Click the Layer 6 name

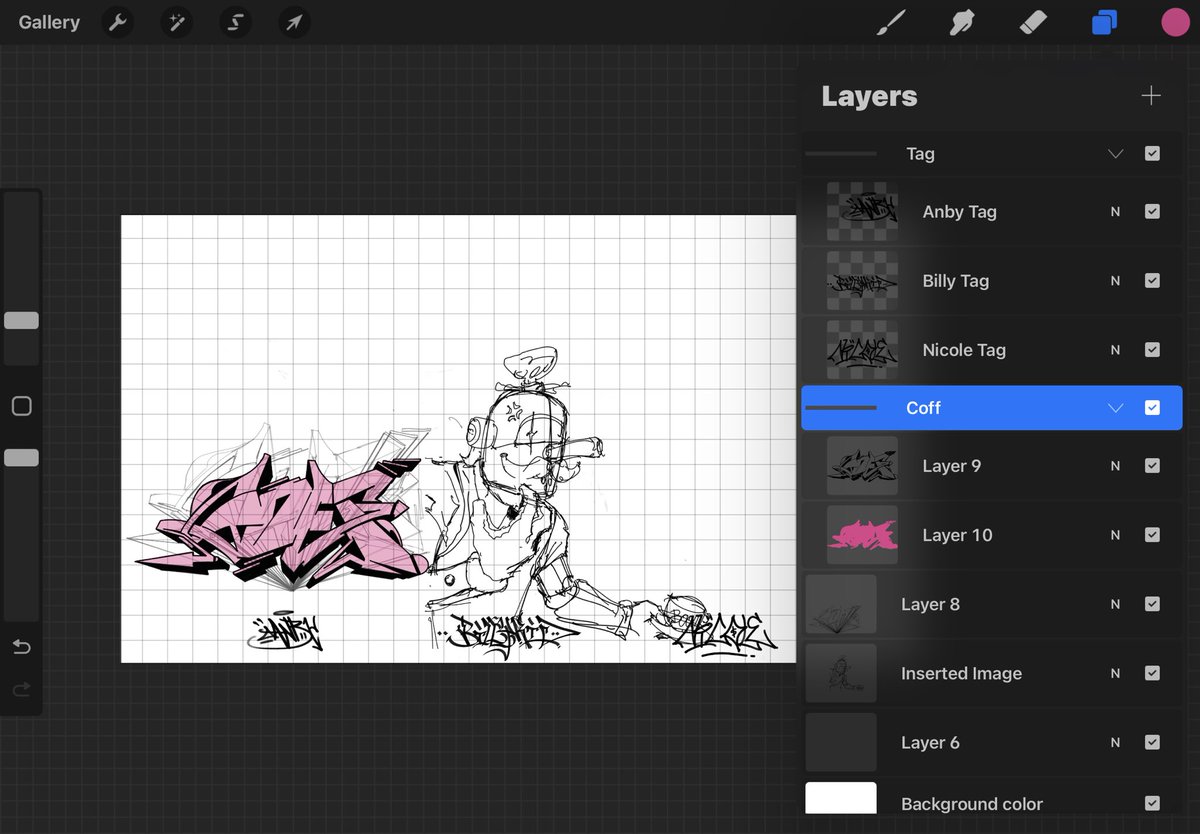(930, 742)
